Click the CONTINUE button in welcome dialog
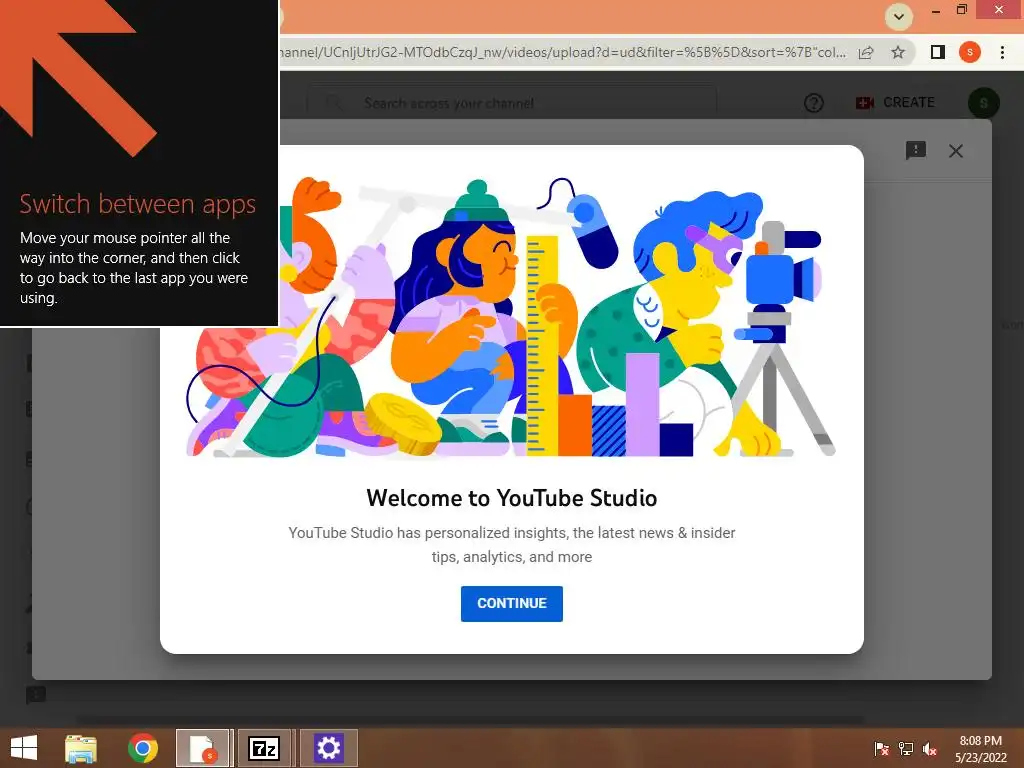 coord(511,603)
